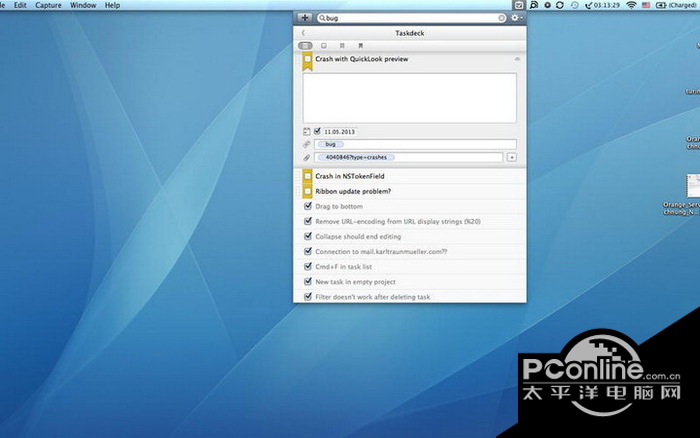Add another attachment with small plus button

[512, 157]
